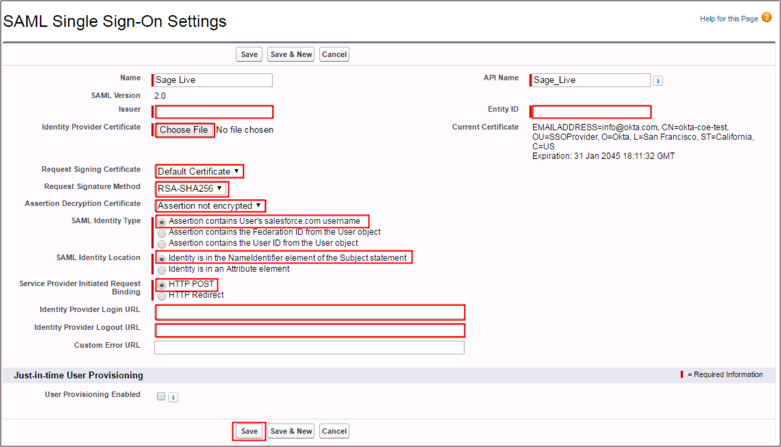Enable the User Provisioning Enabled checkbox
Image resolution: width=781 pixels, height=447 pixels.
[161, 397]
